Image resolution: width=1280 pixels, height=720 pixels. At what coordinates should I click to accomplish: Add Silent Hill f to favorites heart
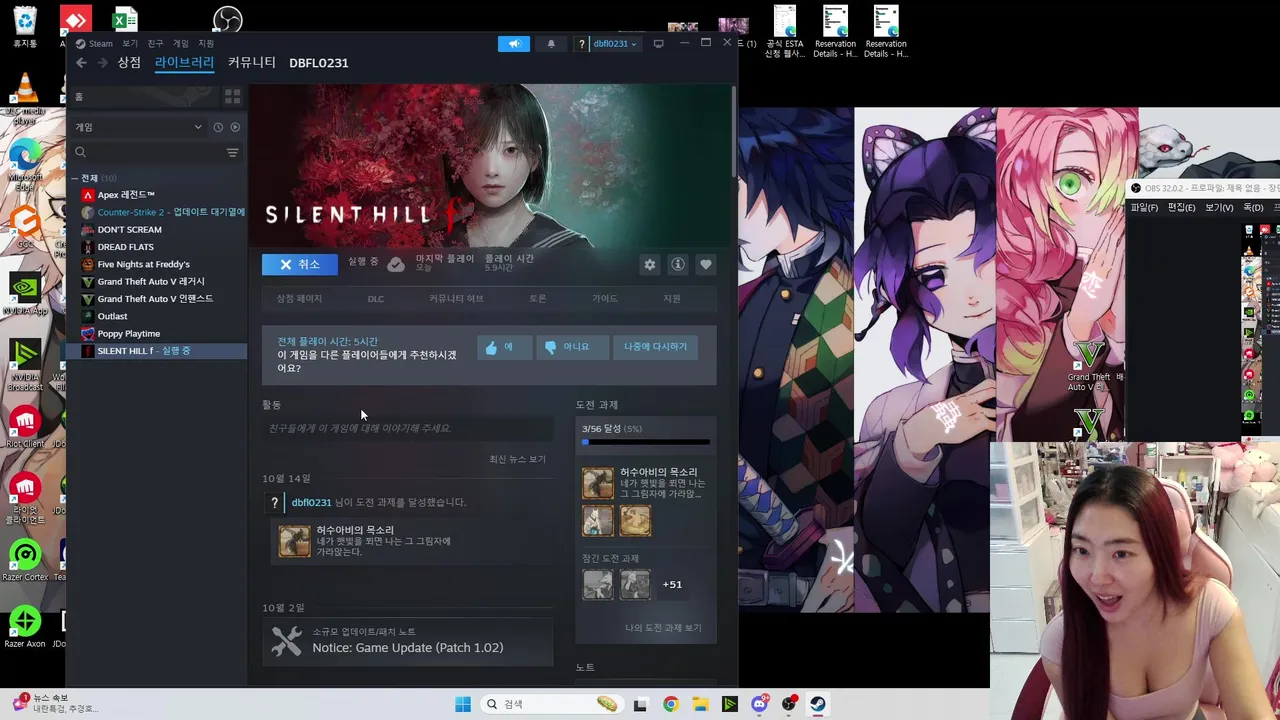pyautogui.click(x=706, y=264)
